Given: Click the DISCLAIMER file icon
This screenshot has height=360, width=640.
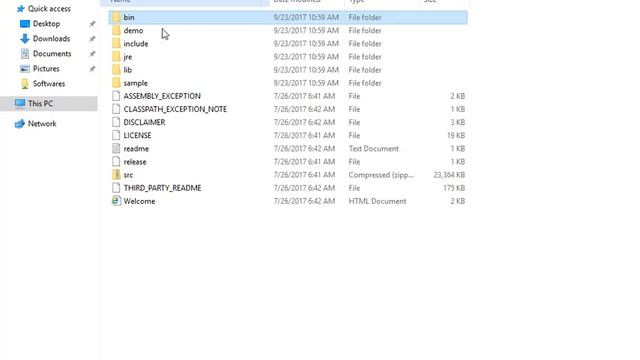Looking at the screenshot, I should click(116, 122).
